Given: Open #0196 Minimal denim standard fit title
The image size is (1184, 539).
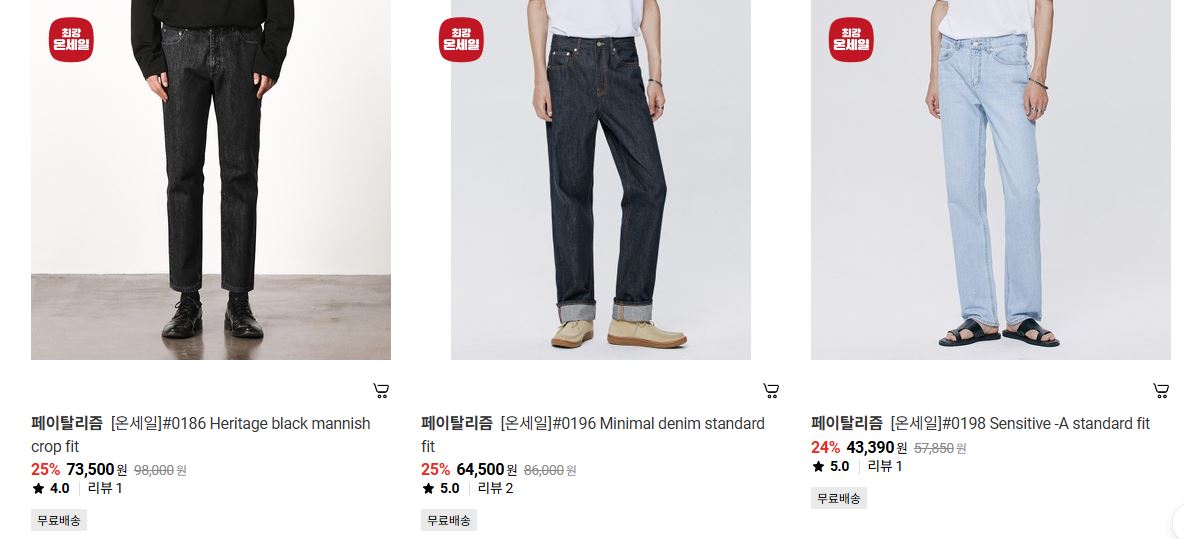Looking at the screenshot, I should pos(631,435).
